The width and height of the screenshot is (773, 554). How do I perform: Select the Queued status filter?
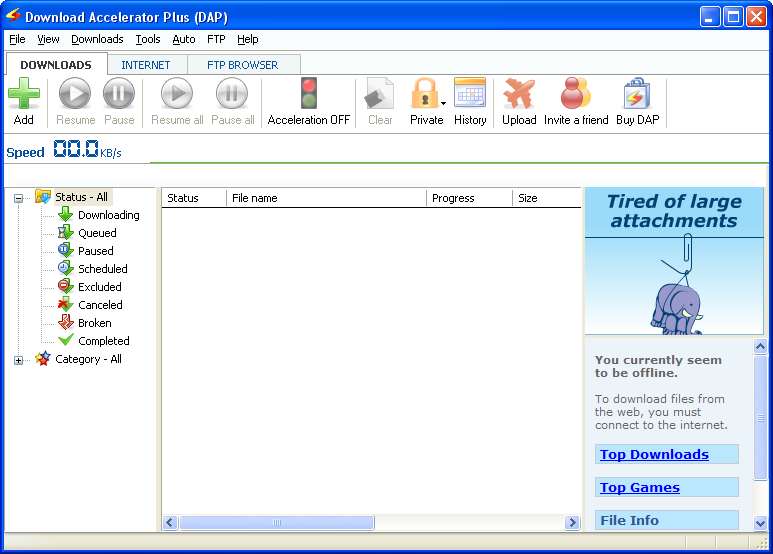click(x=97, y=233)
